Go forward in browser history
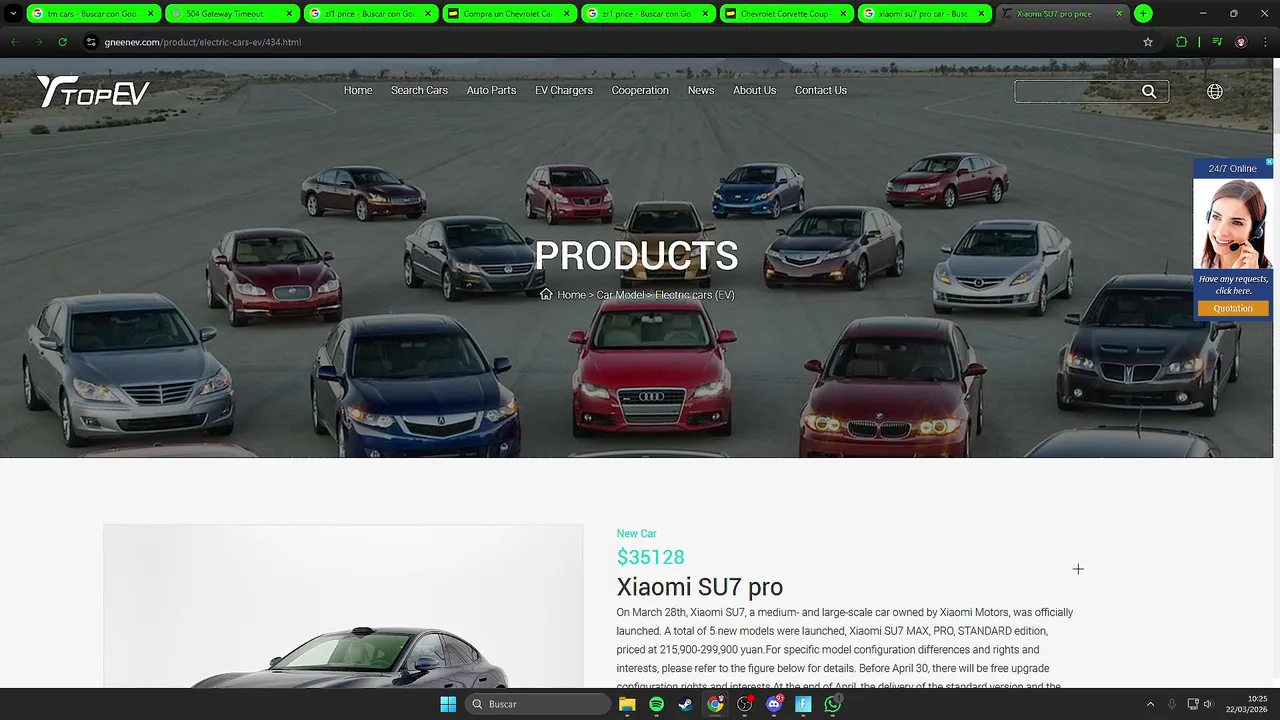The height and width of the screenshot is (720, 1280). tap(39, 42)
